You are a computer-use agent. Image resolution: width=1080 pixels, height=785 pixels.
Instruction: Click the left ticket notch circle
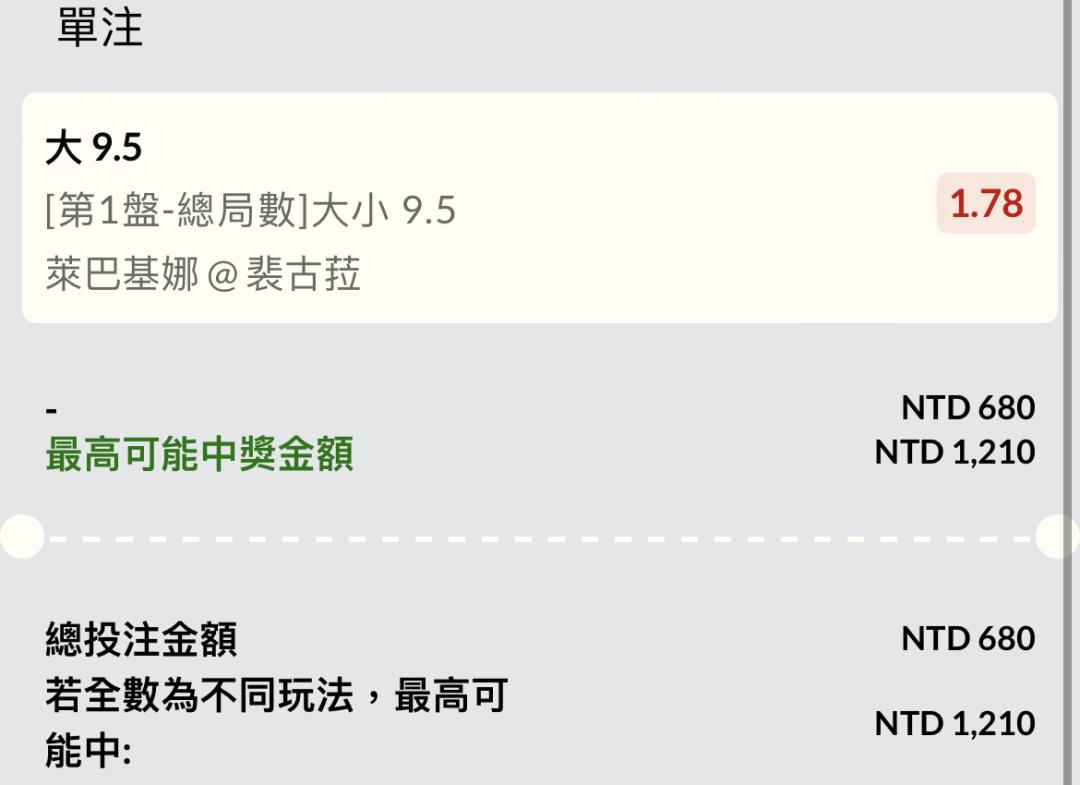(x=20, y=537)
